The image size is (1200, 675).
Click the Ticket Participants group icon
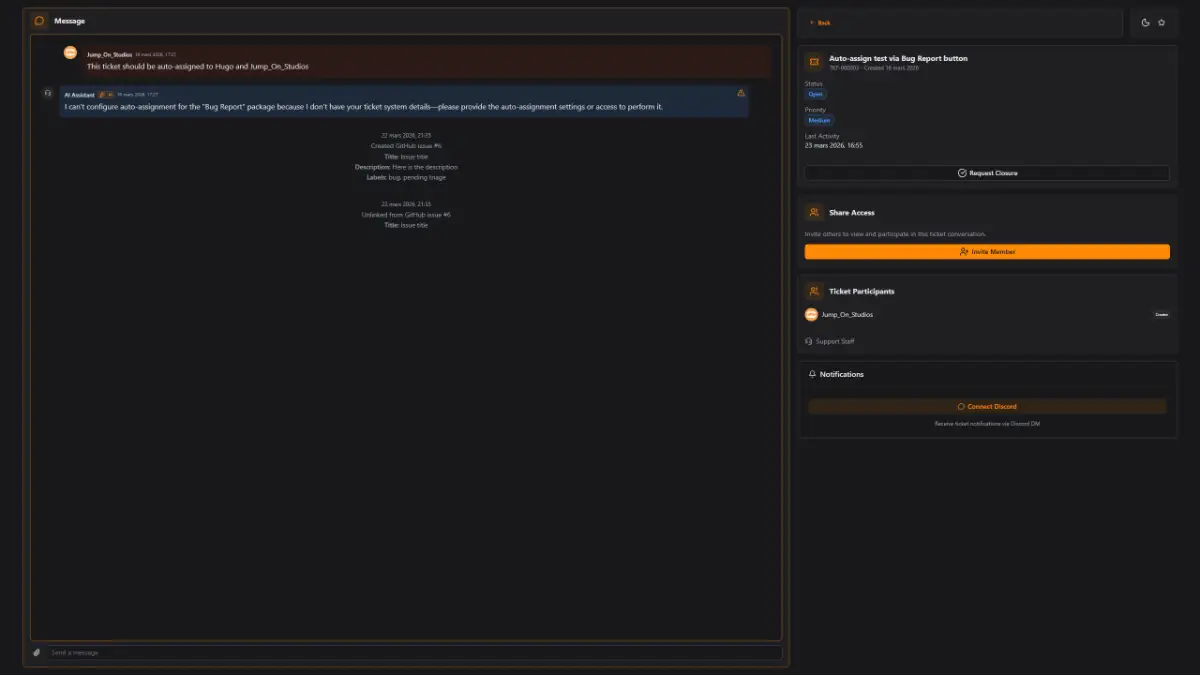(814, 291)
